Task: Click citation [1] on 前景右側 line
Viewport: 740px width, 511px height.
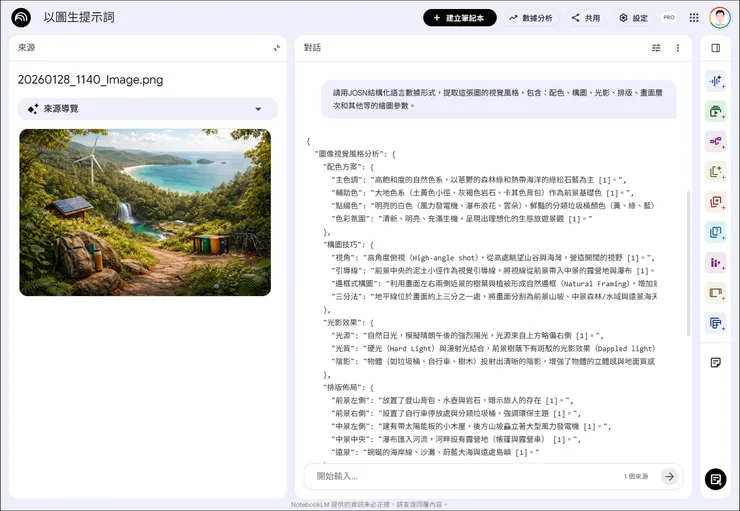Action: pyautogui.click(x=559, y=414)
